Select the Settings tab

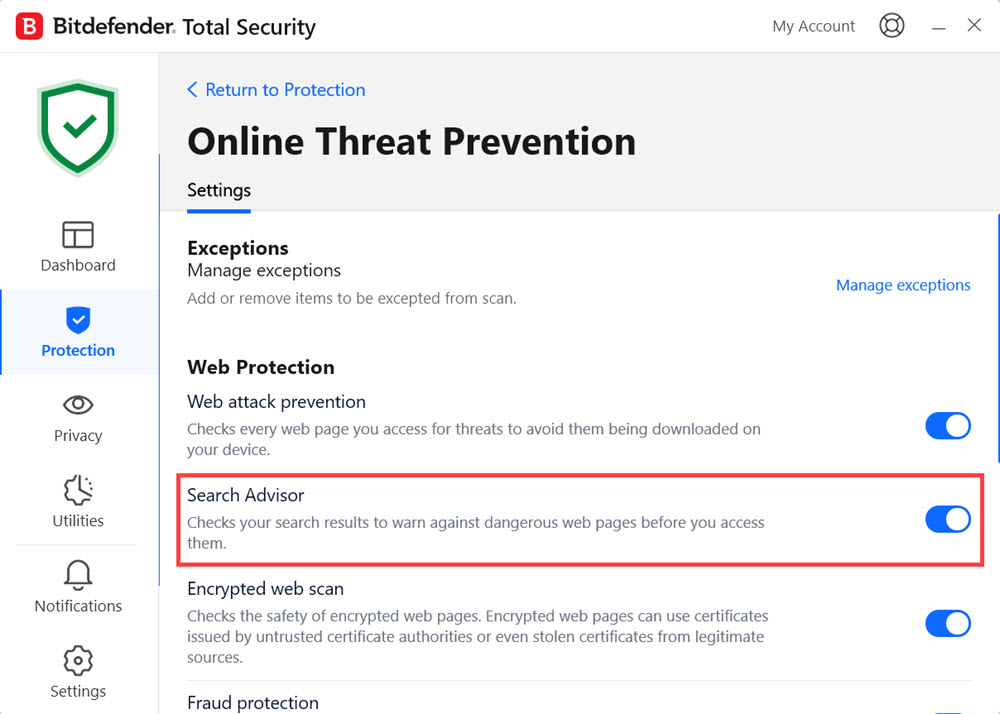[x=219, y=190]
